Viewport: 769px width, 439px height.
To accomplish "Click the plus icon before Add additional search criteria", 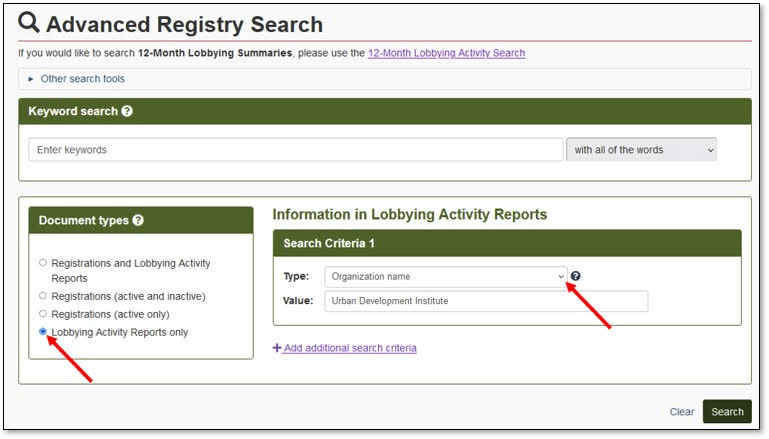I will pos(277,348).
